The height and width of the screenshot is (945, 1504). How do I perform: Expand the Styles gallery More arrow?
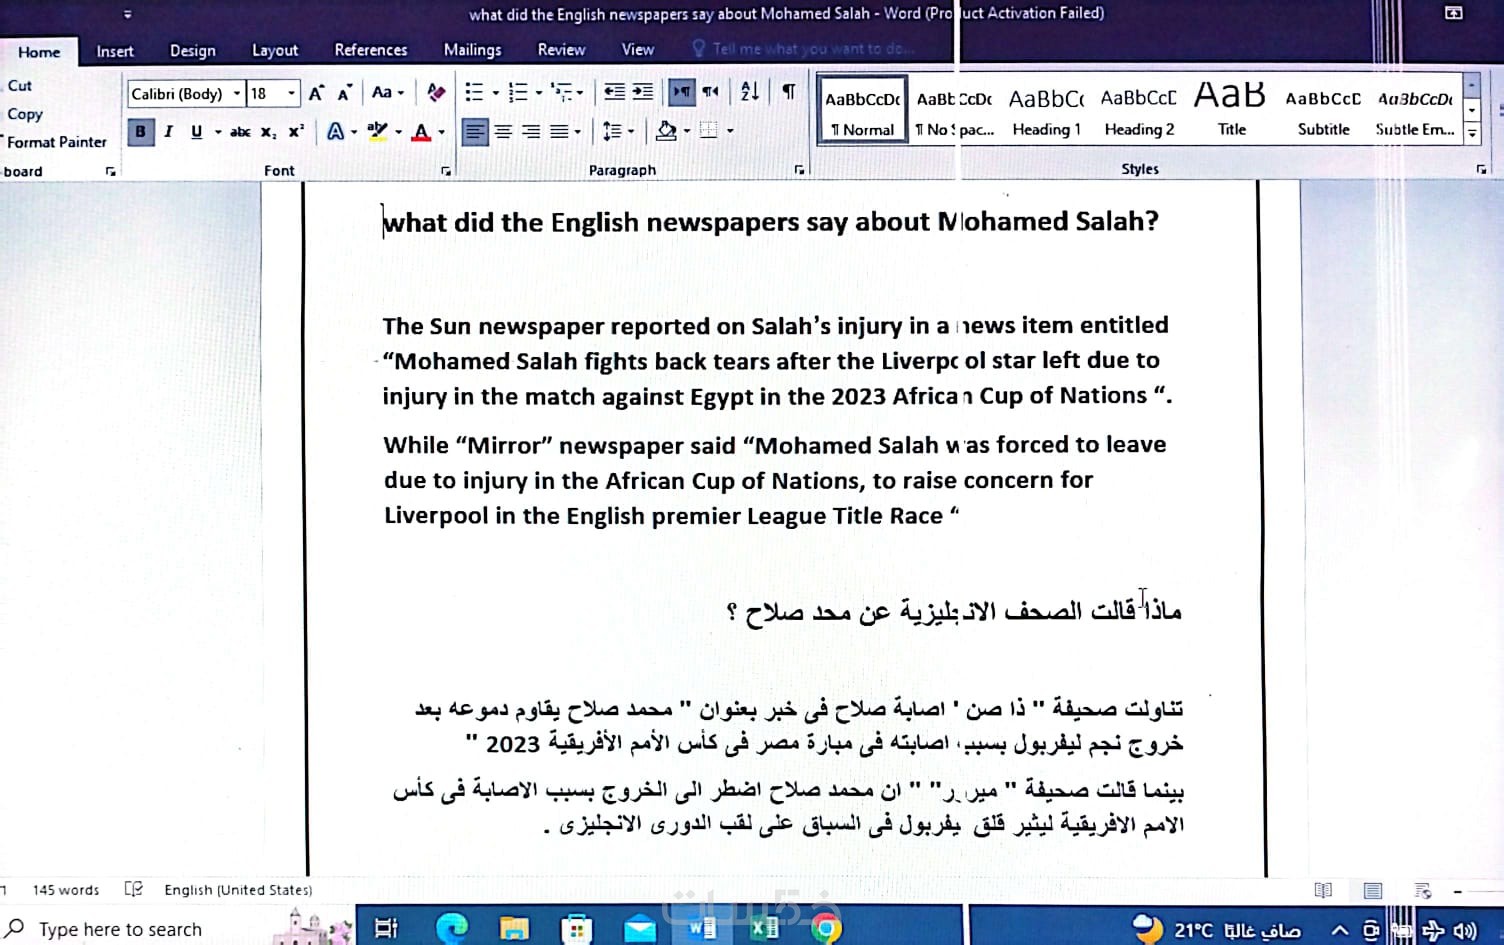tap(1472, 132)
